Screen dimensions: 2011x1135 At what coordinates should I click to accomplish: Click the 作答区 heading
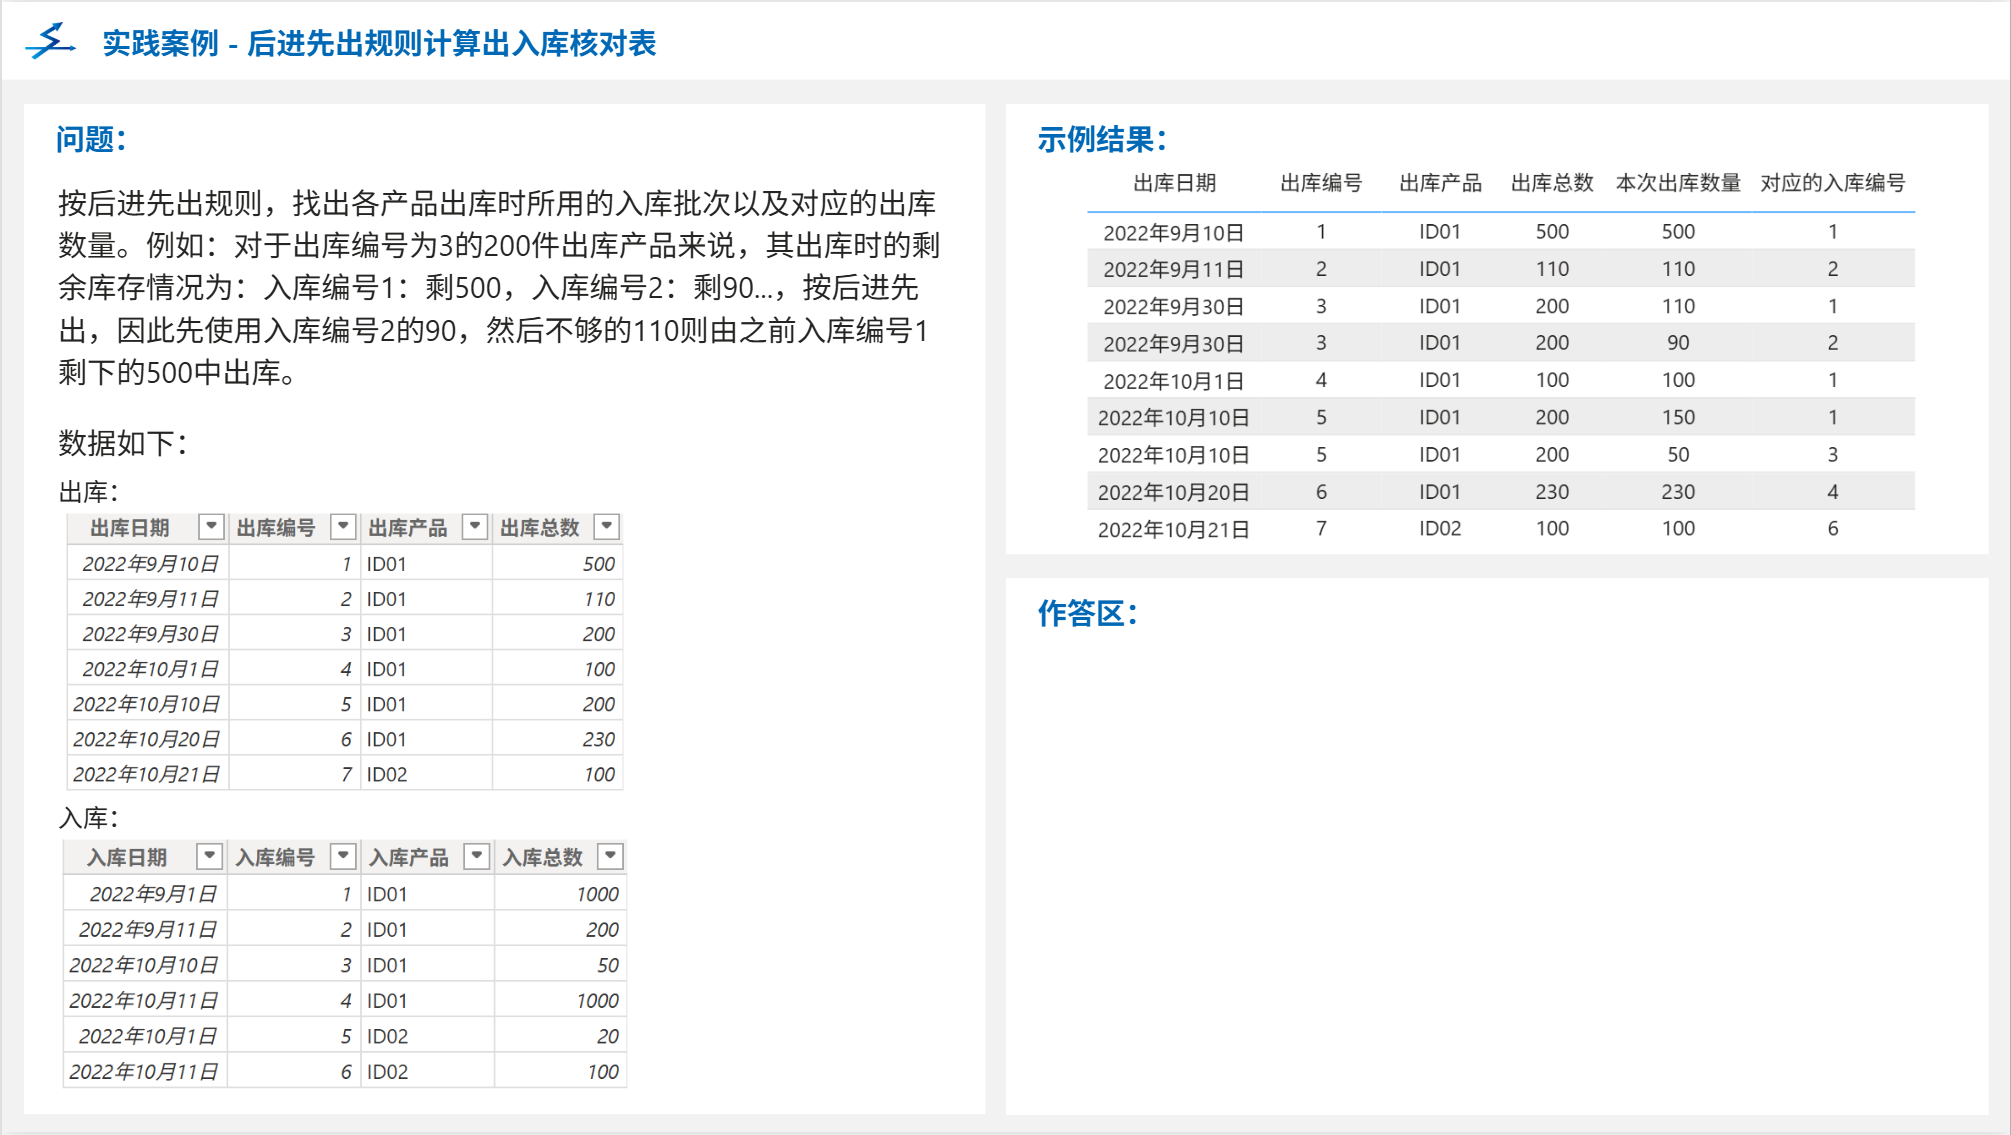point(1087,613)
